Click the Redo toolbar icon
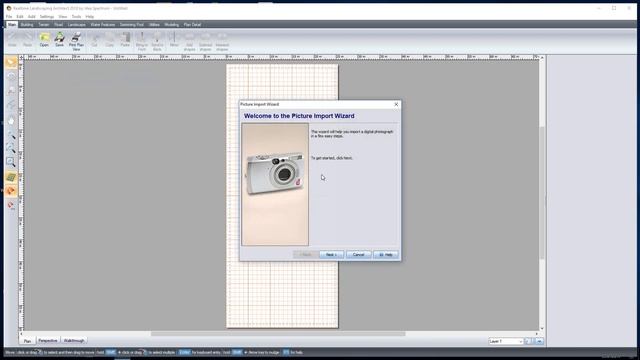This screenshot has height=360, width=640. point(27,40)
